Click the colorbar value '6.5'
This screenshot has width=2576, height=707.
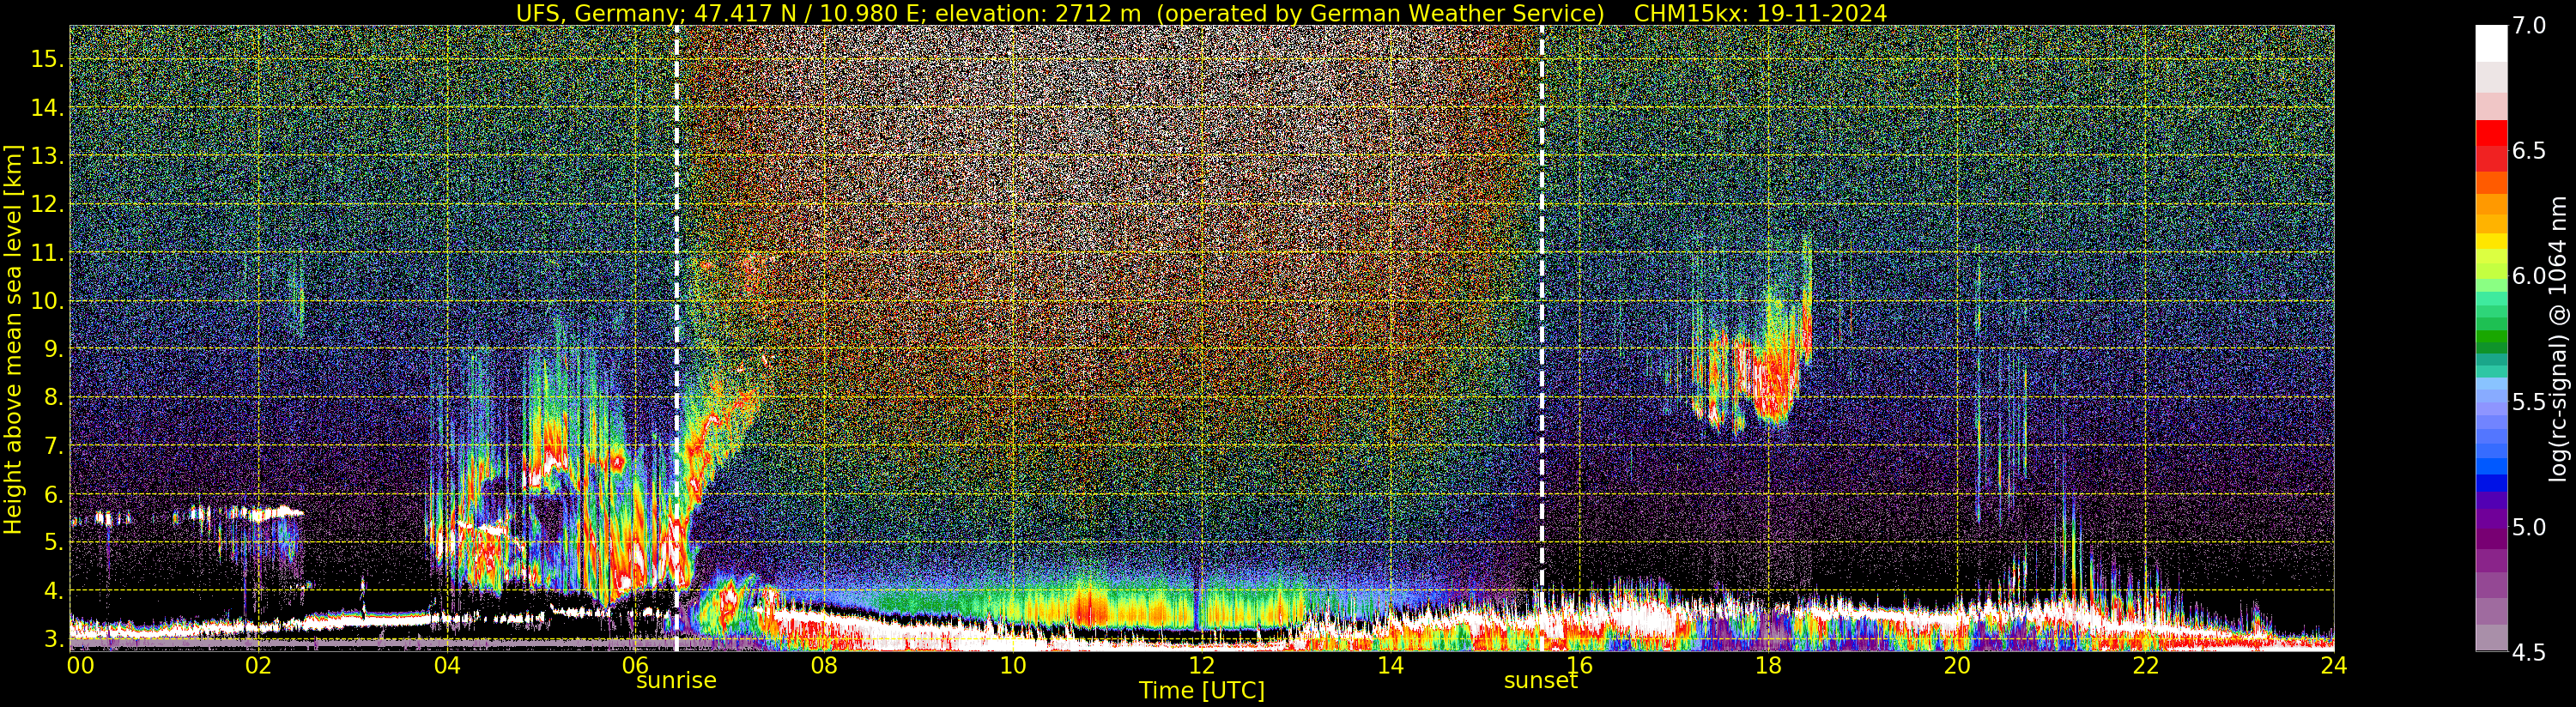2530,151
